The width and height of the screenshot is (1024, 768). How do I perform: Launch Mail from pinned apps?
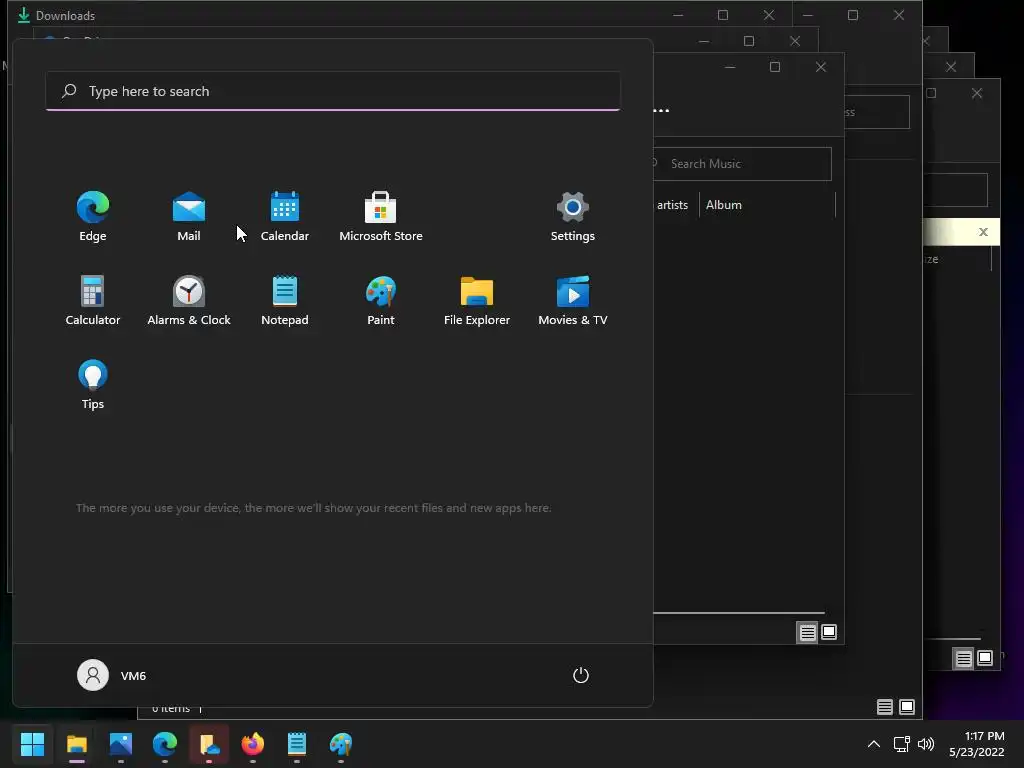coord(189,217)
